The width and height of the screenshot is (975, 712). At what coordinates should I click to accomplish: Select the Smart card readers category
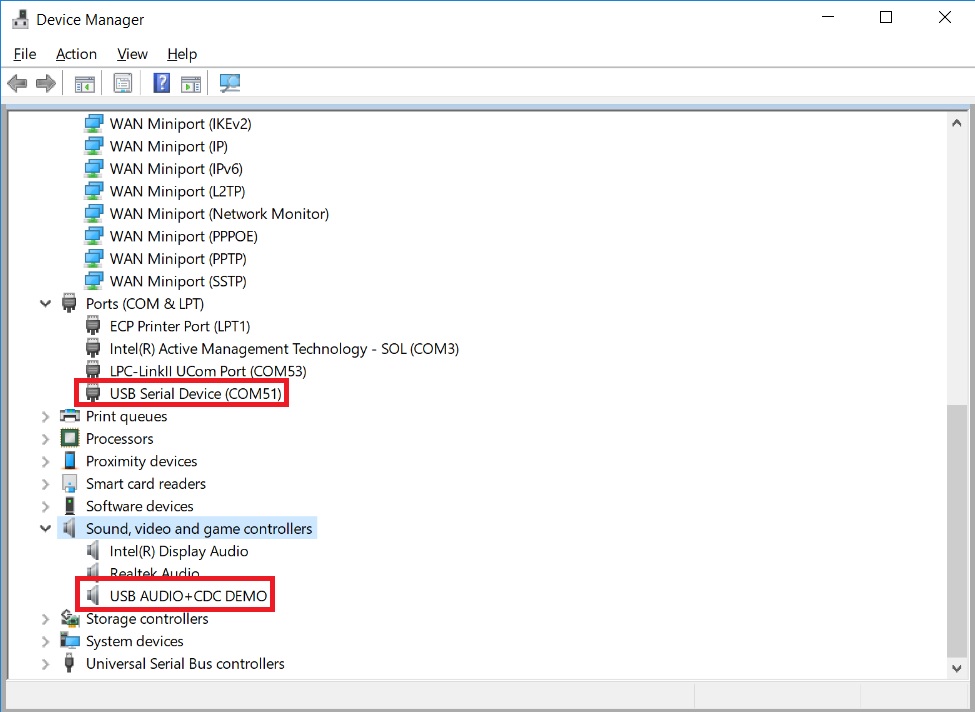147,483
